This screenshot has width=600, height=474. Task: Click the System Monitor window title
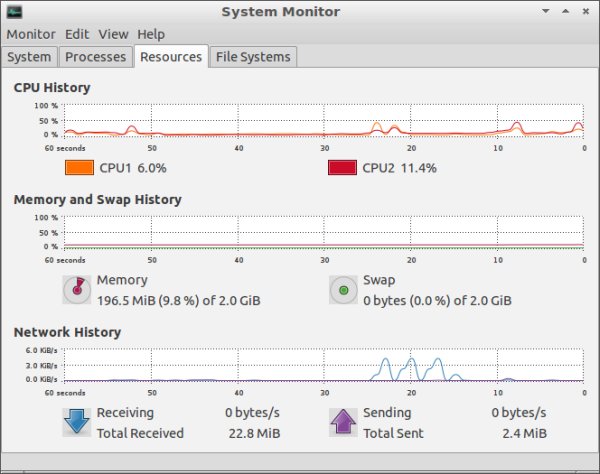click(280, 12)
